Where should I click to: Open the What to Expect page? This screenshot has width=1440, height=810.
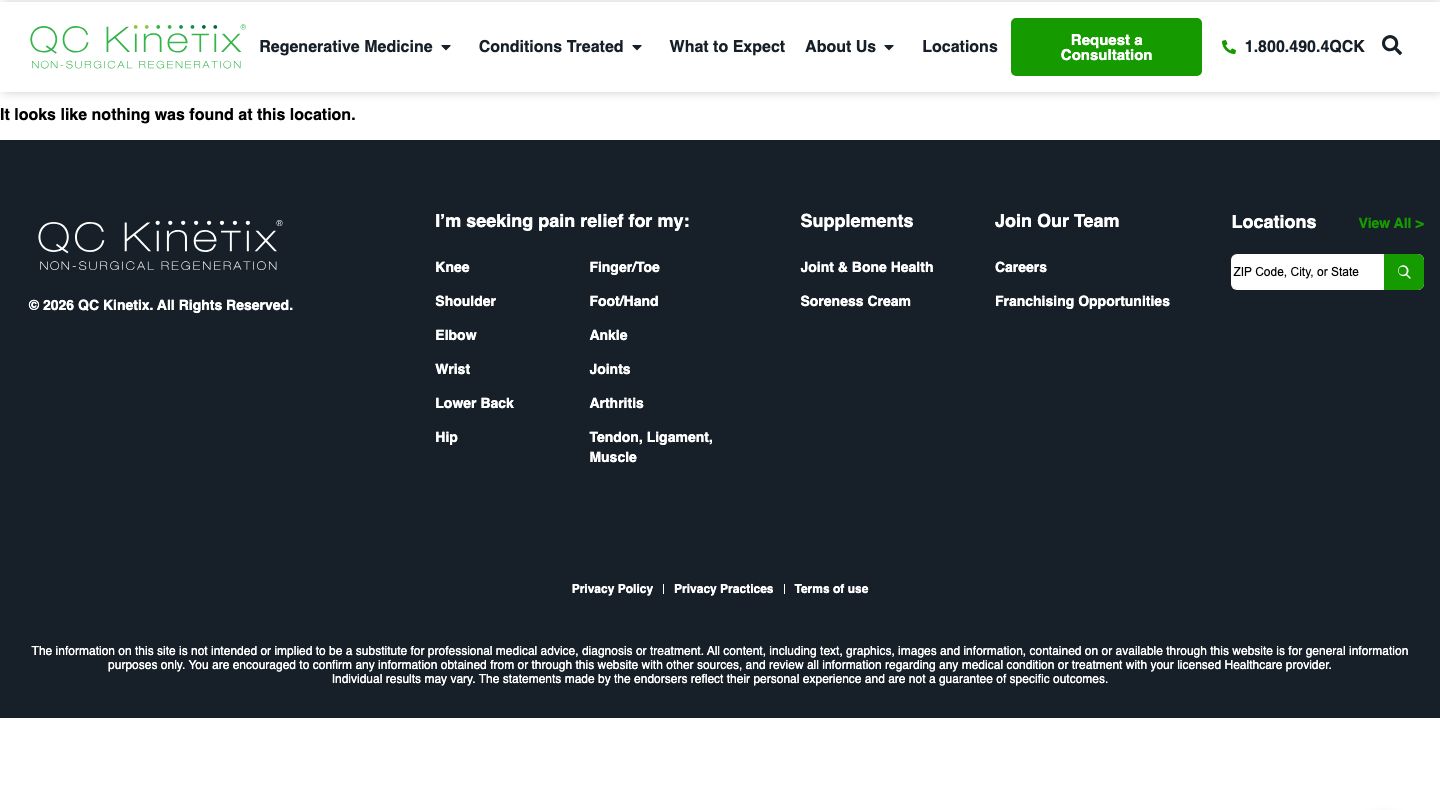[727, 47]
